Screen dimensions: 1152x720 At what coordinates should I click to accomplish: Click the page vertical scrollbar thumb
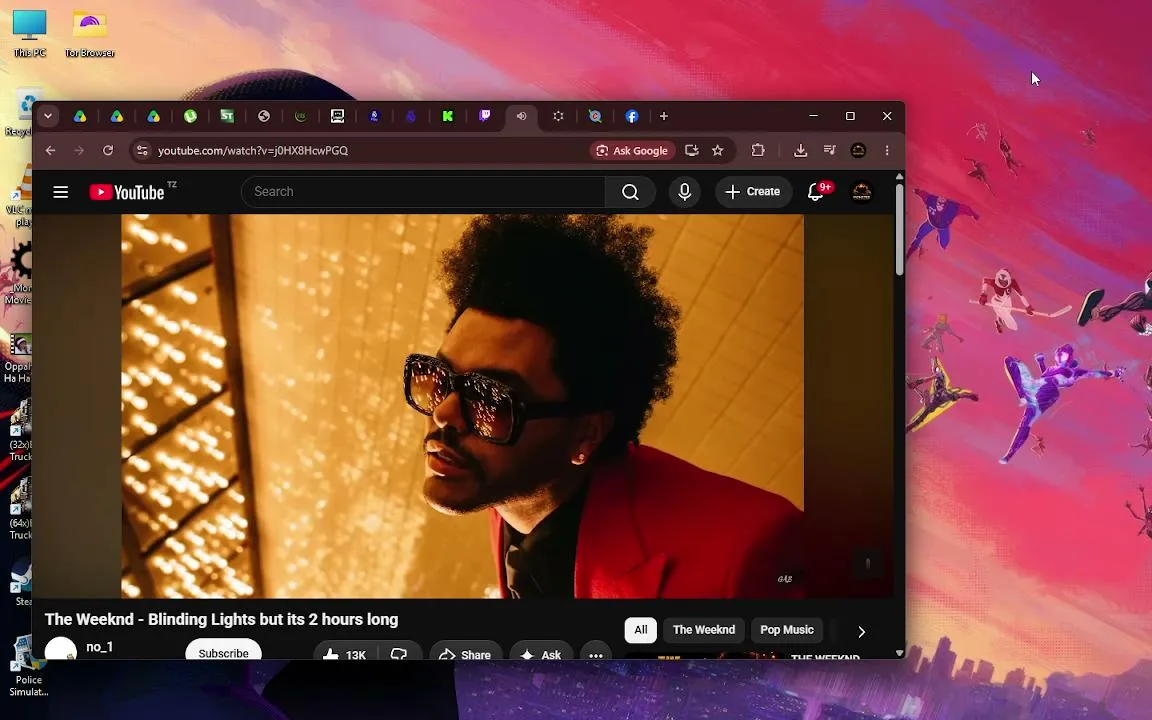point(899,230)
